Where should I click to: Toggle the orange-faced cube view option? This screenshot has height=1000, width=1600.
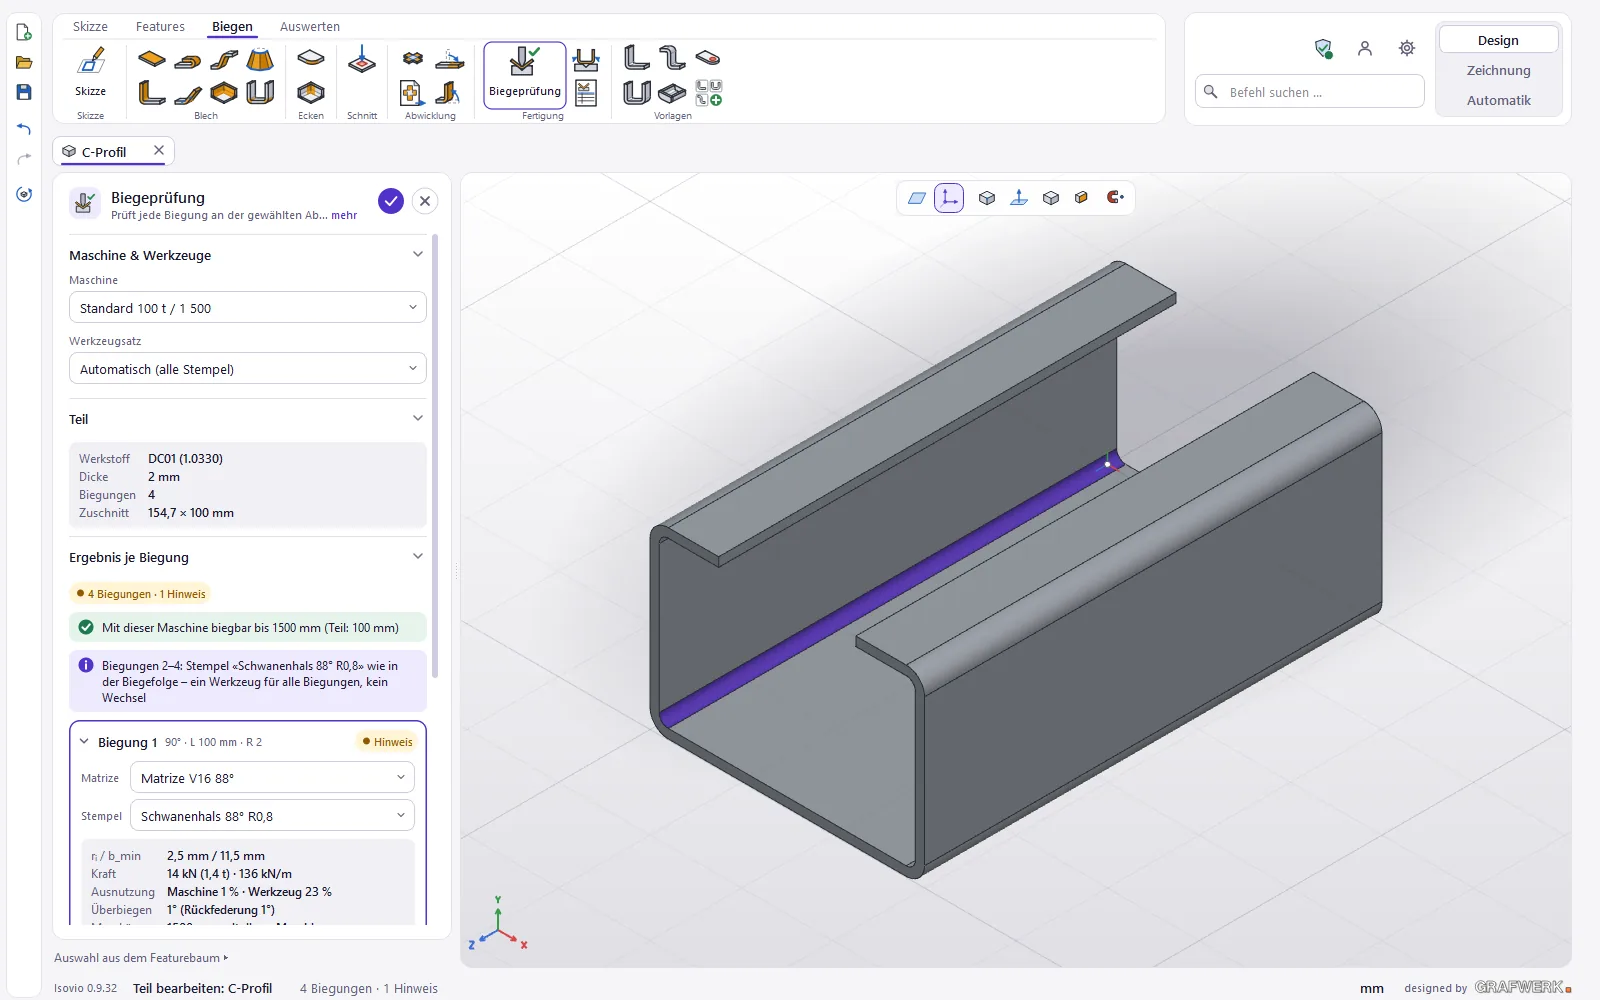[1082, 198]
